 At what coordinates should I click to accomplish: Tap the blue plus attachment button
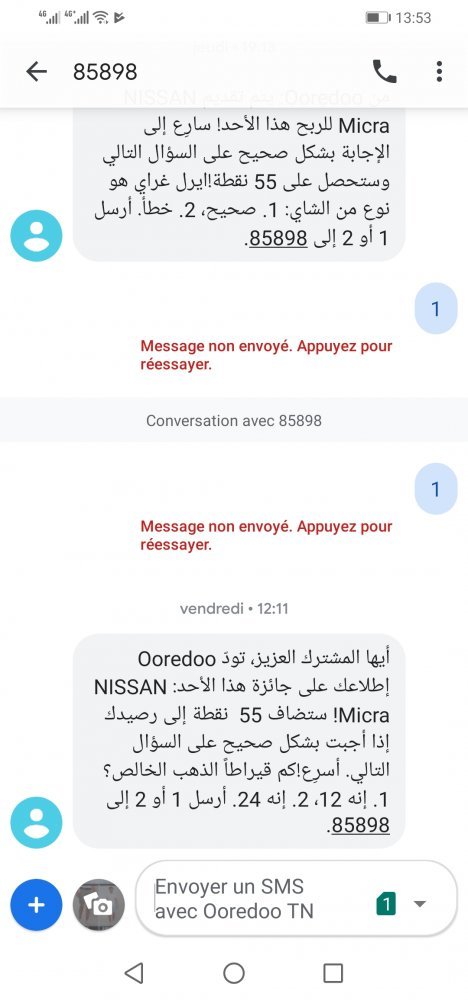tap(36, 904)
